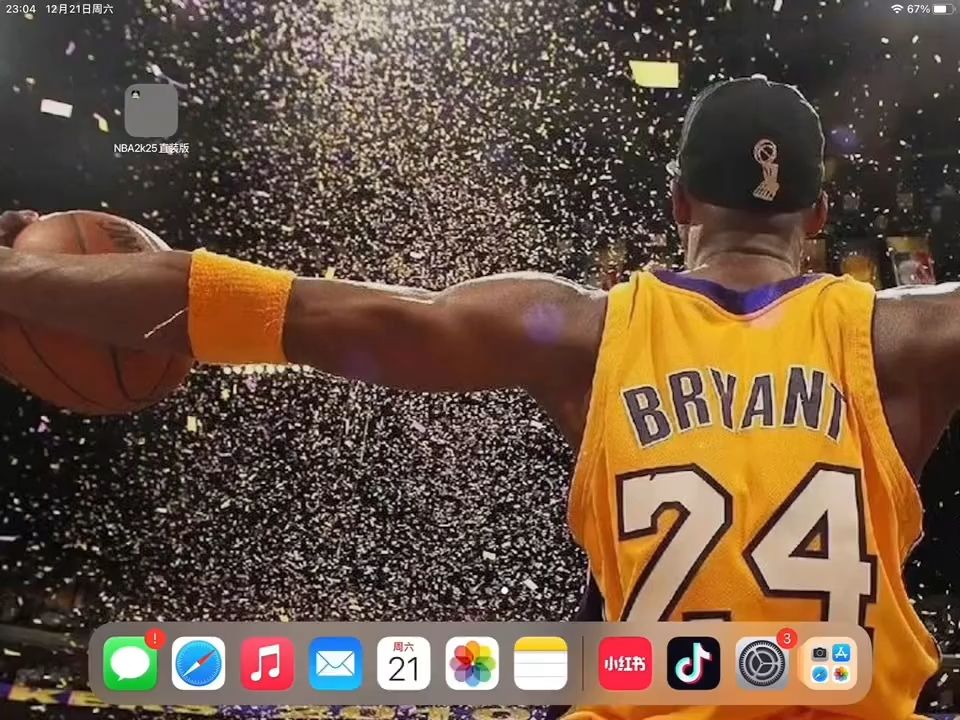Image resolution: width=960 pixels, height=720 pixels.
Task: Launch TikTok from the dock
Action: (x=694, y=664)
